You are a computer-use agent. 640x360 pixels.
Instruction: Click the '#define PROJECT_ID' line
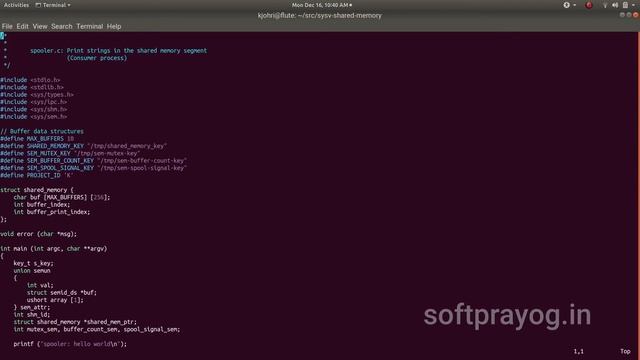coord(37,176)
